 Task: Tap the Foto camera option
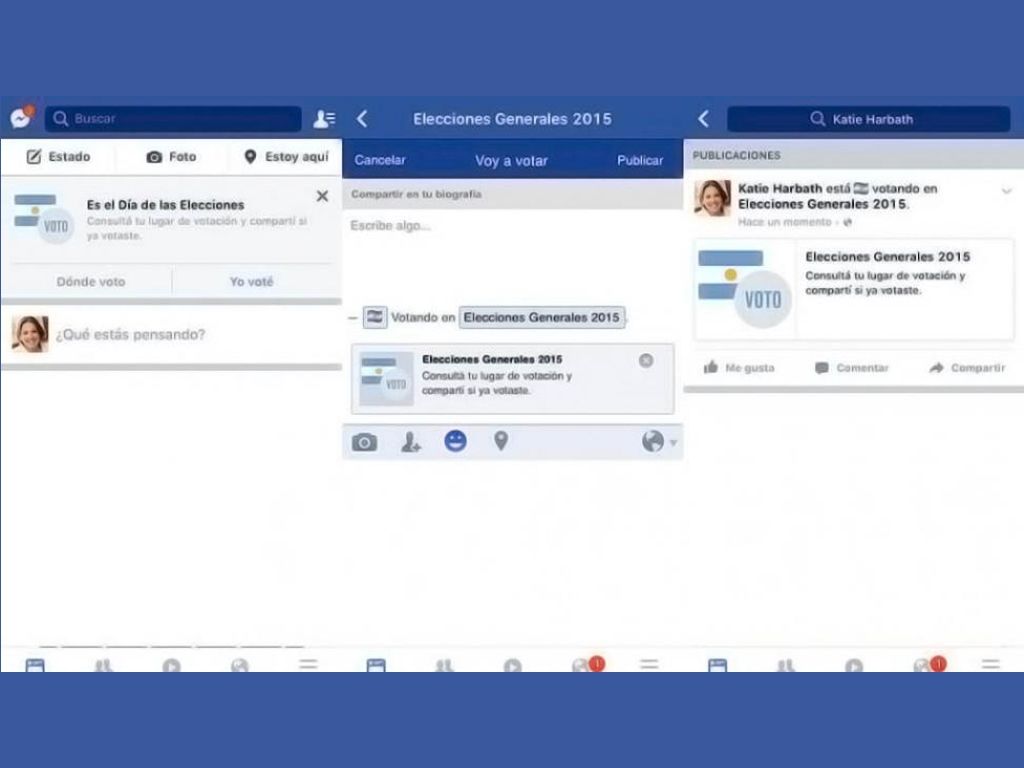coord(171,157)
